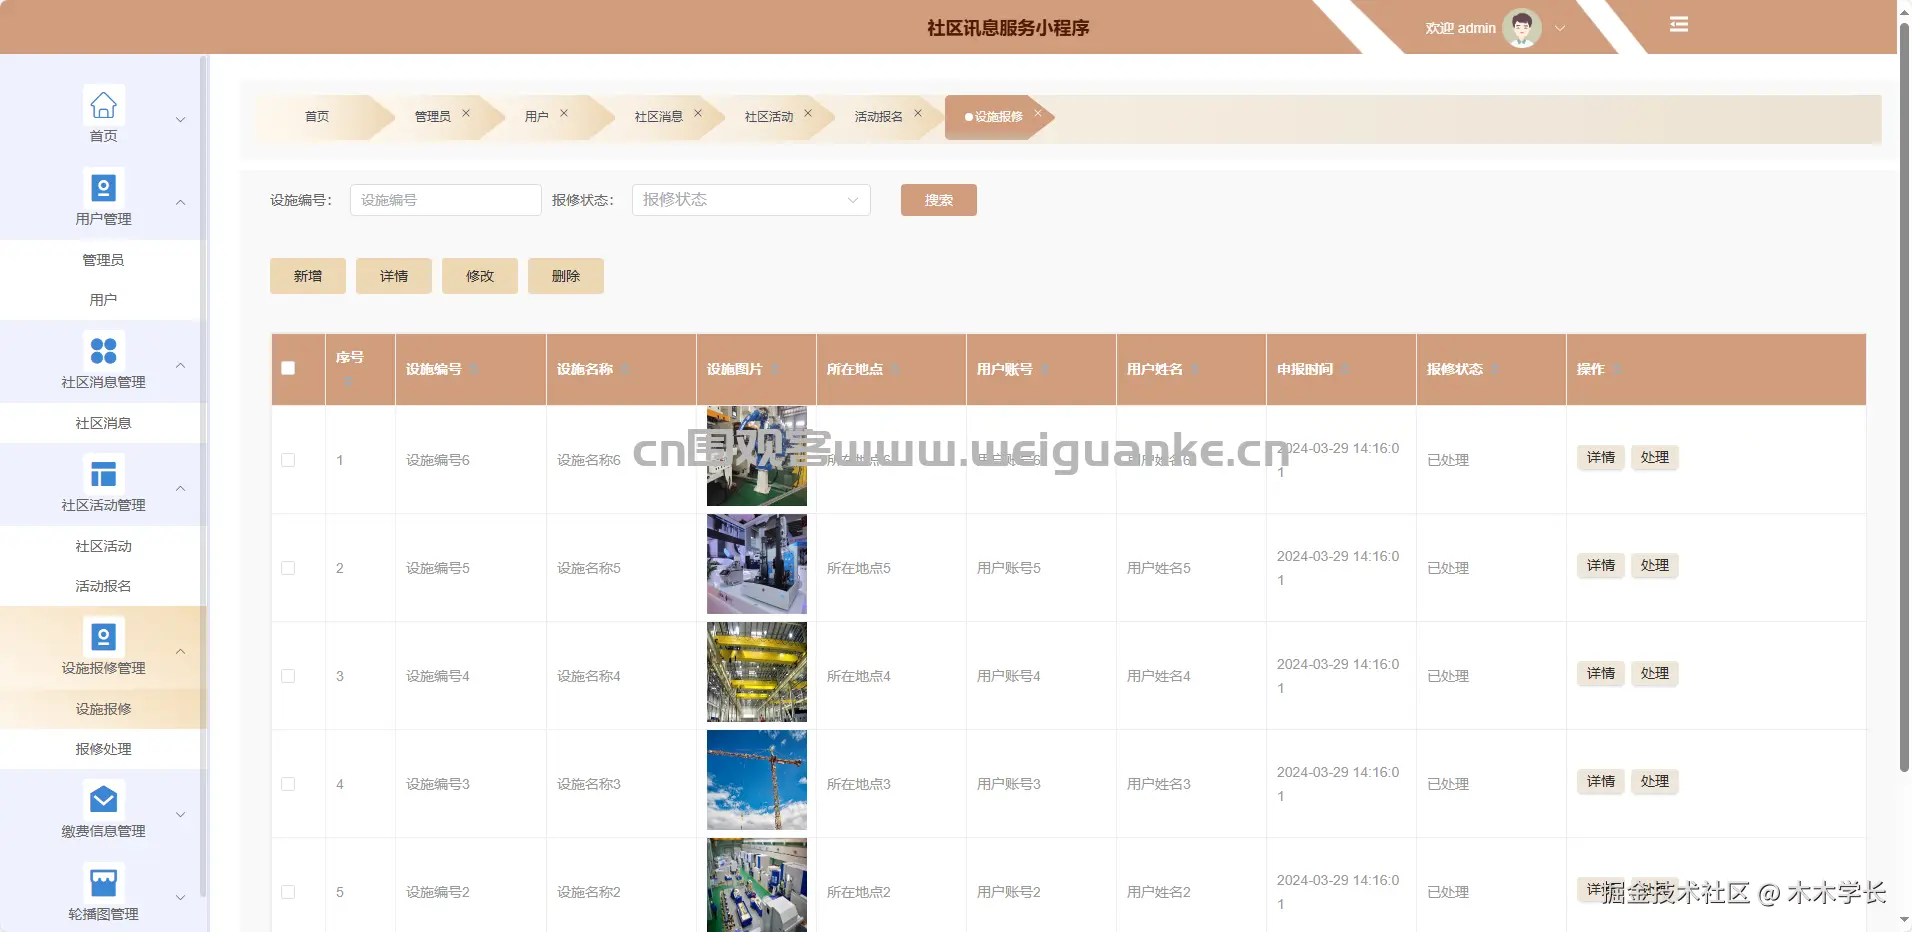
Task: Toggle the select-all checkbox in table header
Action: pos(288,368)
